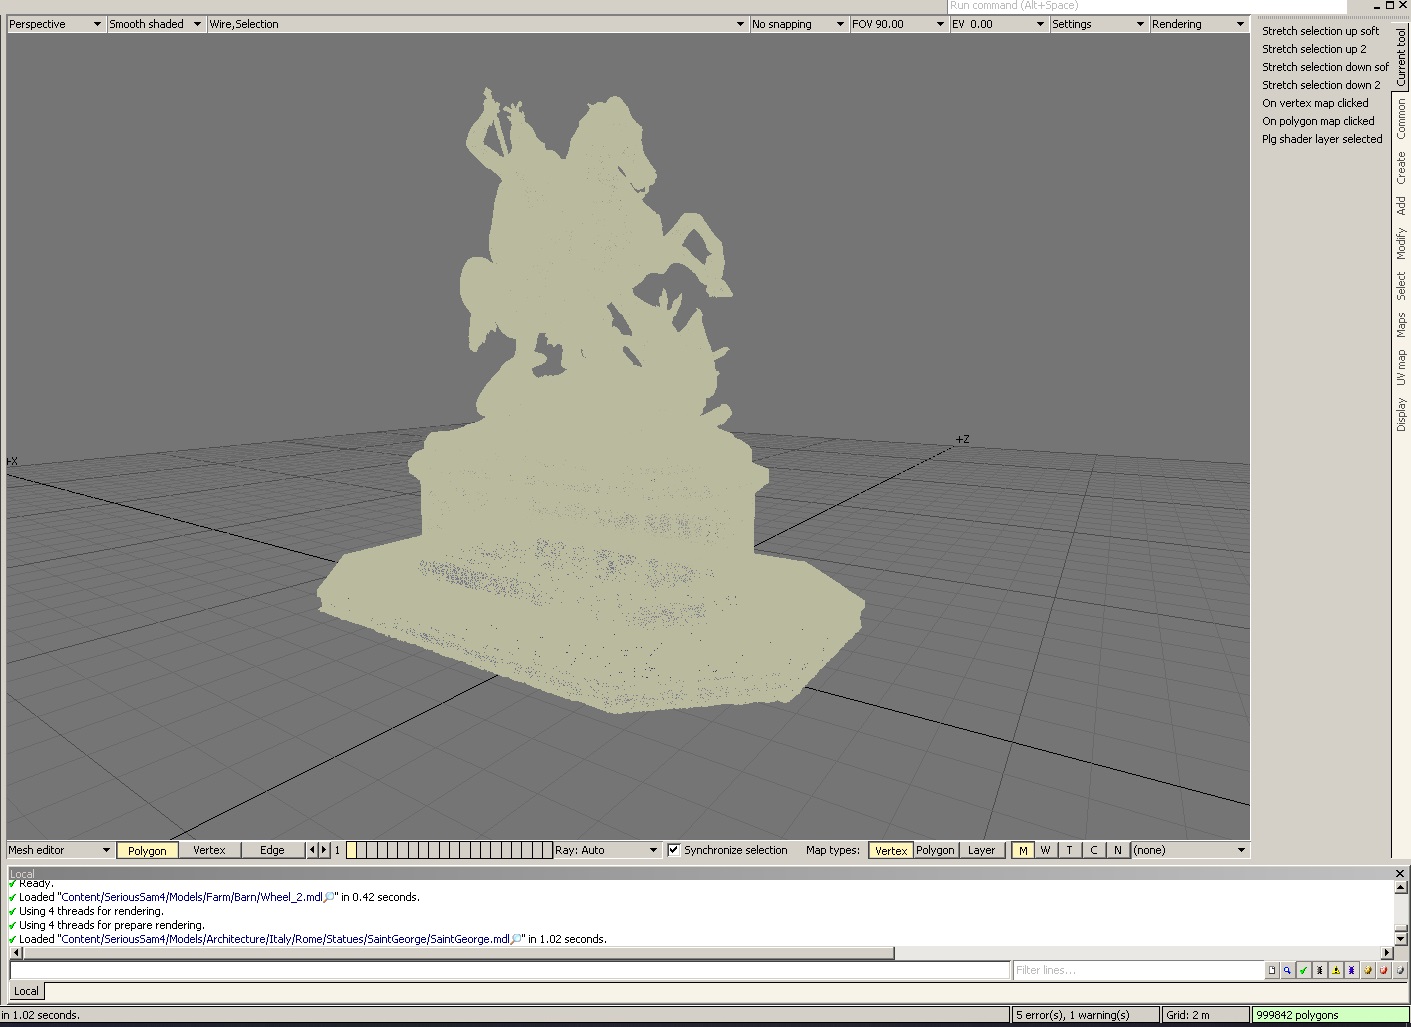This screenshot has height=1027, width=1411.
Task: Click the gold gem icon in log toolbar
Action: [1368, 970]
